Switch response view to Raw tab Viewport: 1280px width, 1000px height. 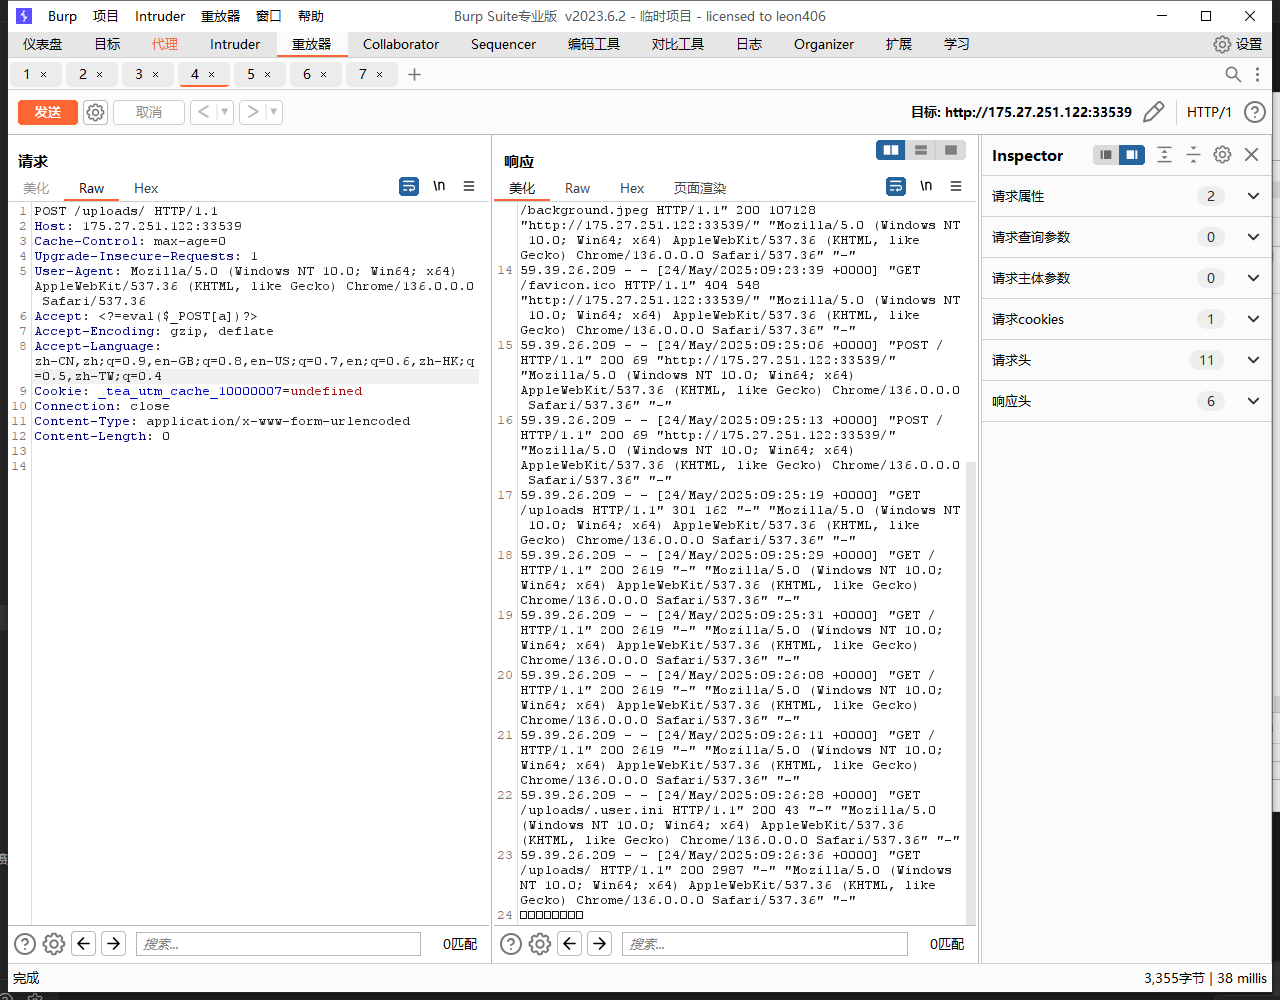coord(577,188)
